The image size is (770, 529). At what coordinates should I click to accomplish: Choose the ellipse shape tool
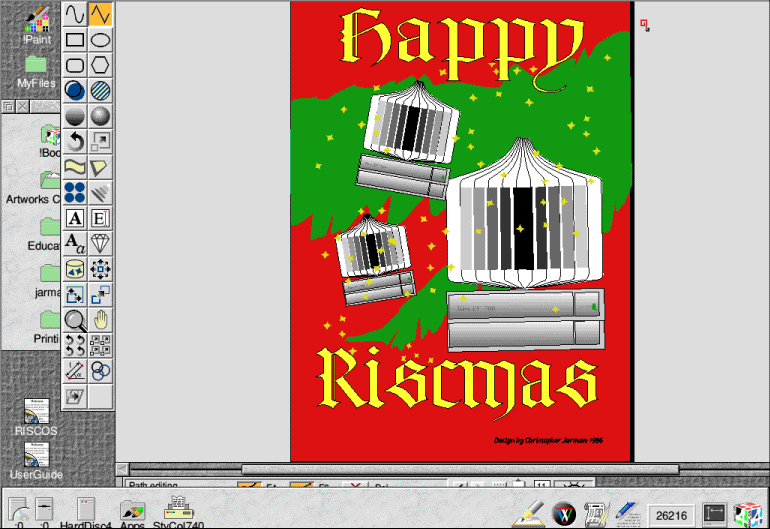100,40
